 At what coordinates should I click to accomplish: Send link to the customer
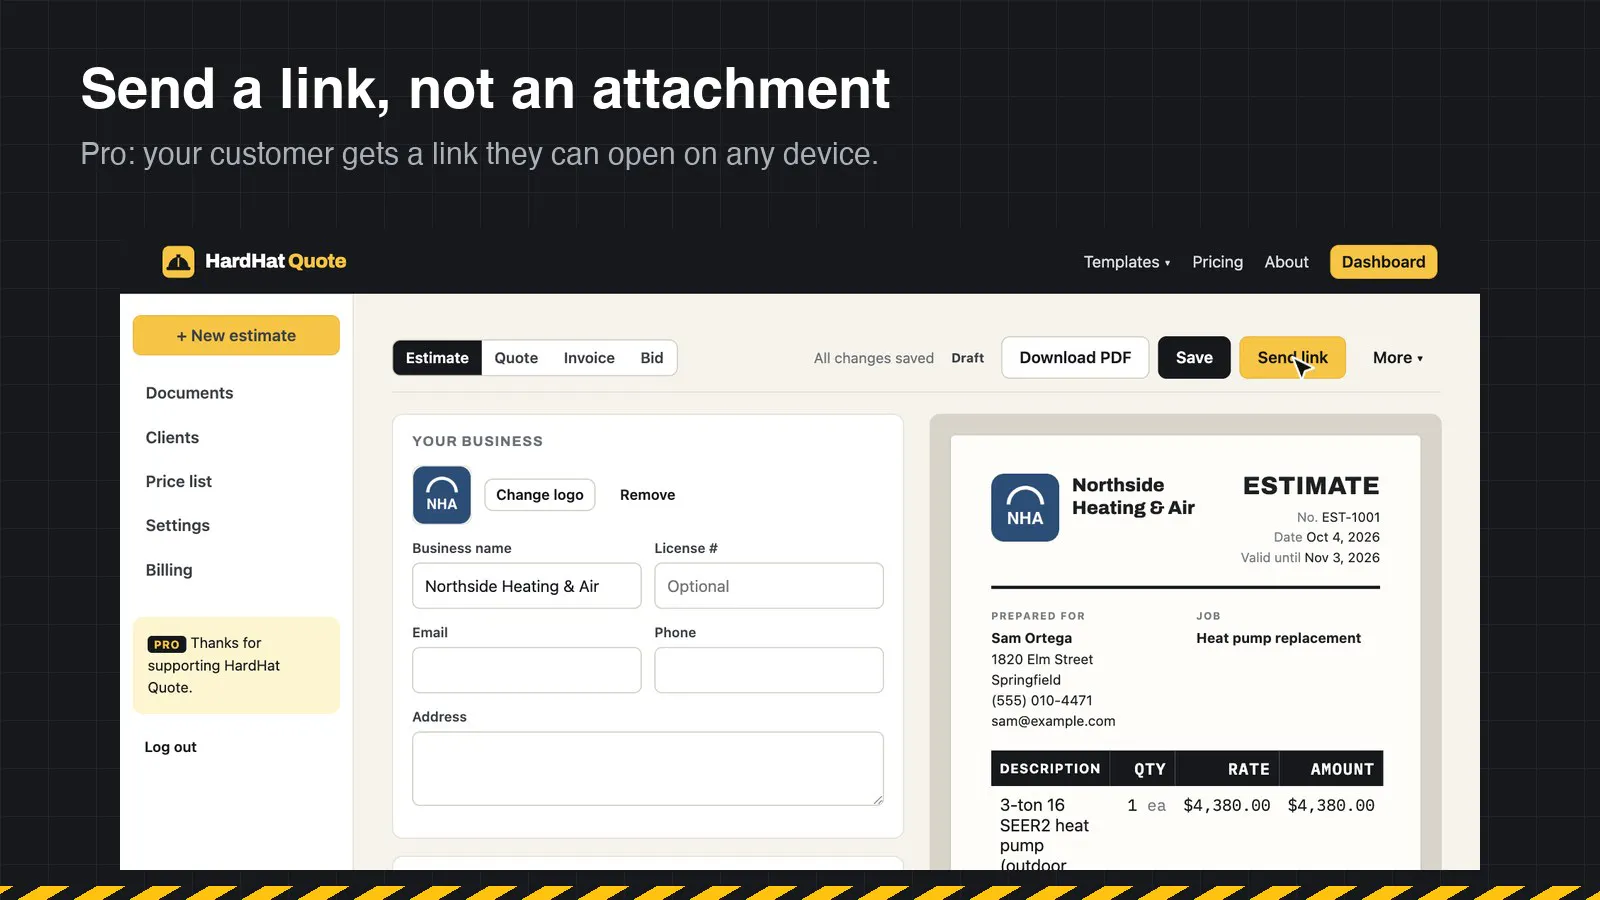click(1292, 358)
